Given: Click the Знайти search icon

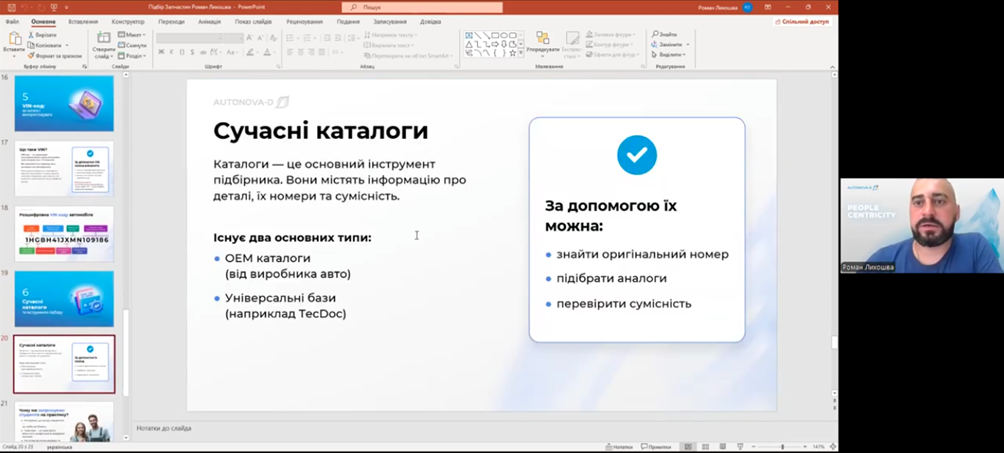Looking at the screenshot, I should pos(655,35).
